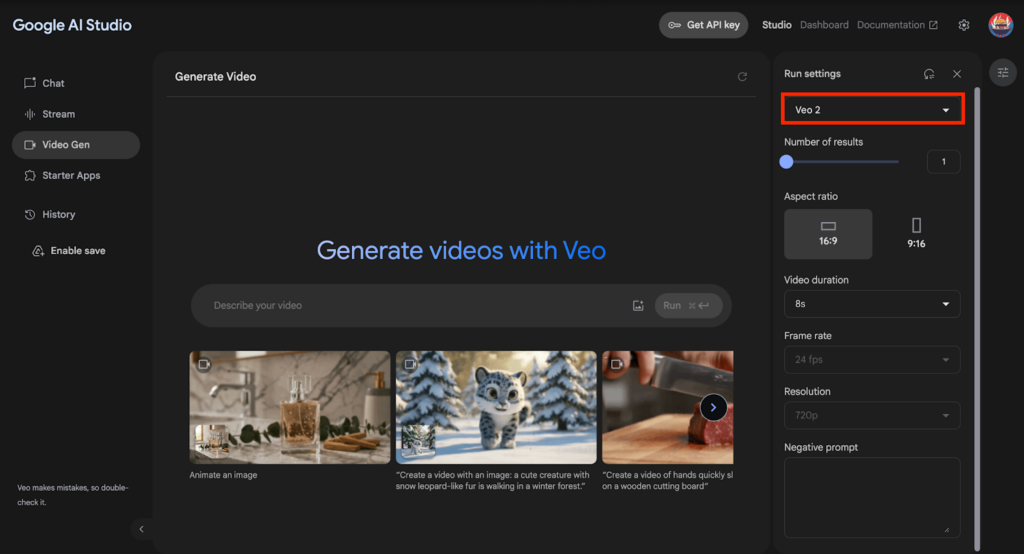1024x554 pixels.
Task: Open the Frame rate 24 fps dropdown
Action: point(872,359)
